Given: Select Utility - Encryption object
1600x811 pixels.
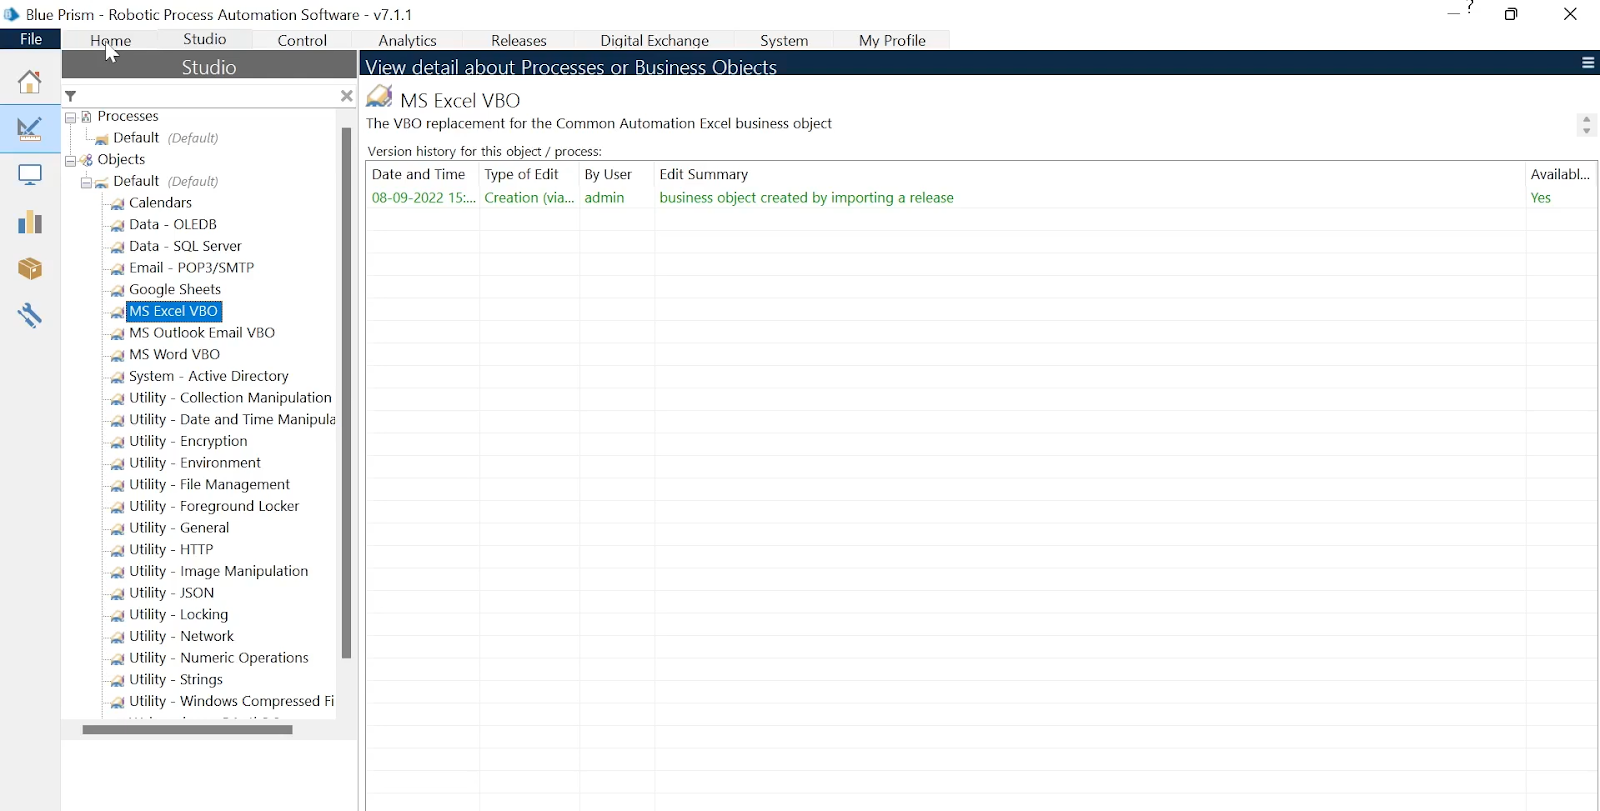Looking at the screenshot, I should pyautogui.click(x=188, y=441).
